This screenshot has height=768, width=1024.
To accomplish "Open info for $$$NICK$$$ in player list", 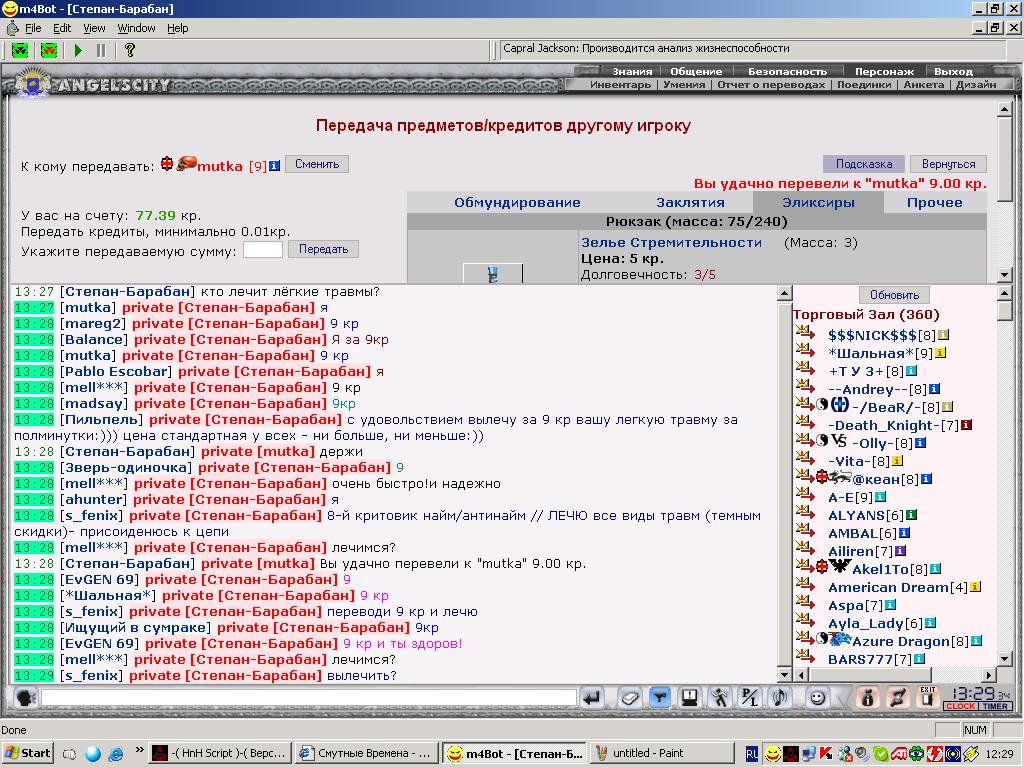I will pyautogui.click(x=943, y=335).
